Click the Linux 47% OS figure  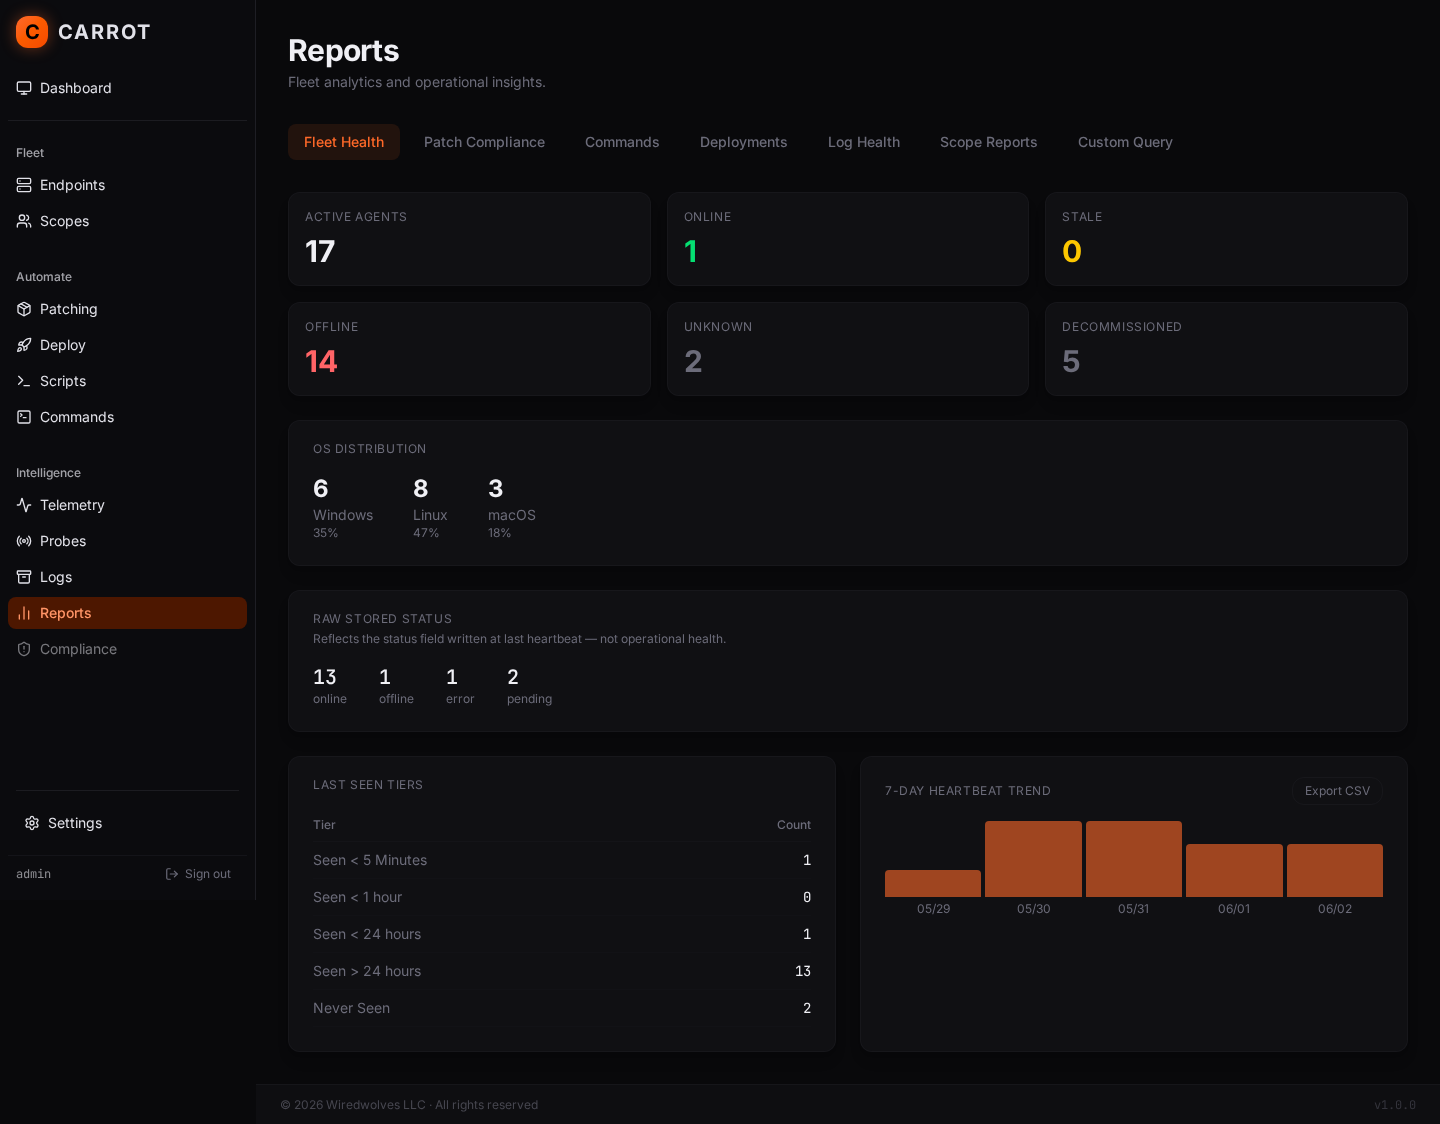coord(430,508)
